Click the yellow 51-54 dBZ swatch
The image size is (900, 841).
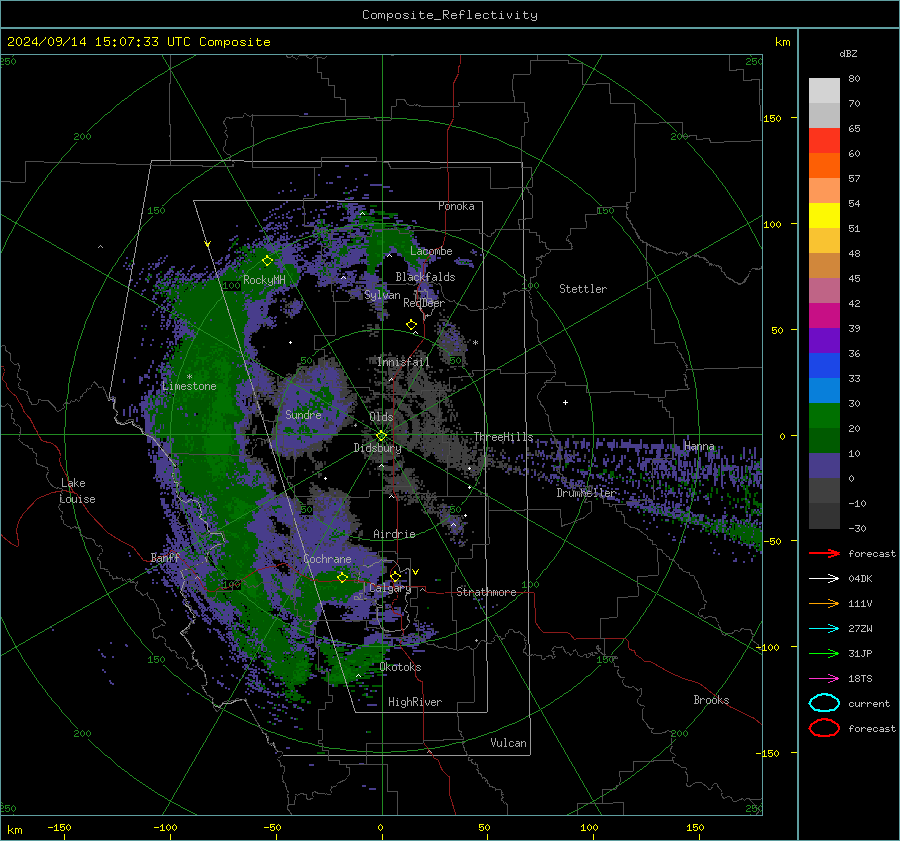coord(824,216)
